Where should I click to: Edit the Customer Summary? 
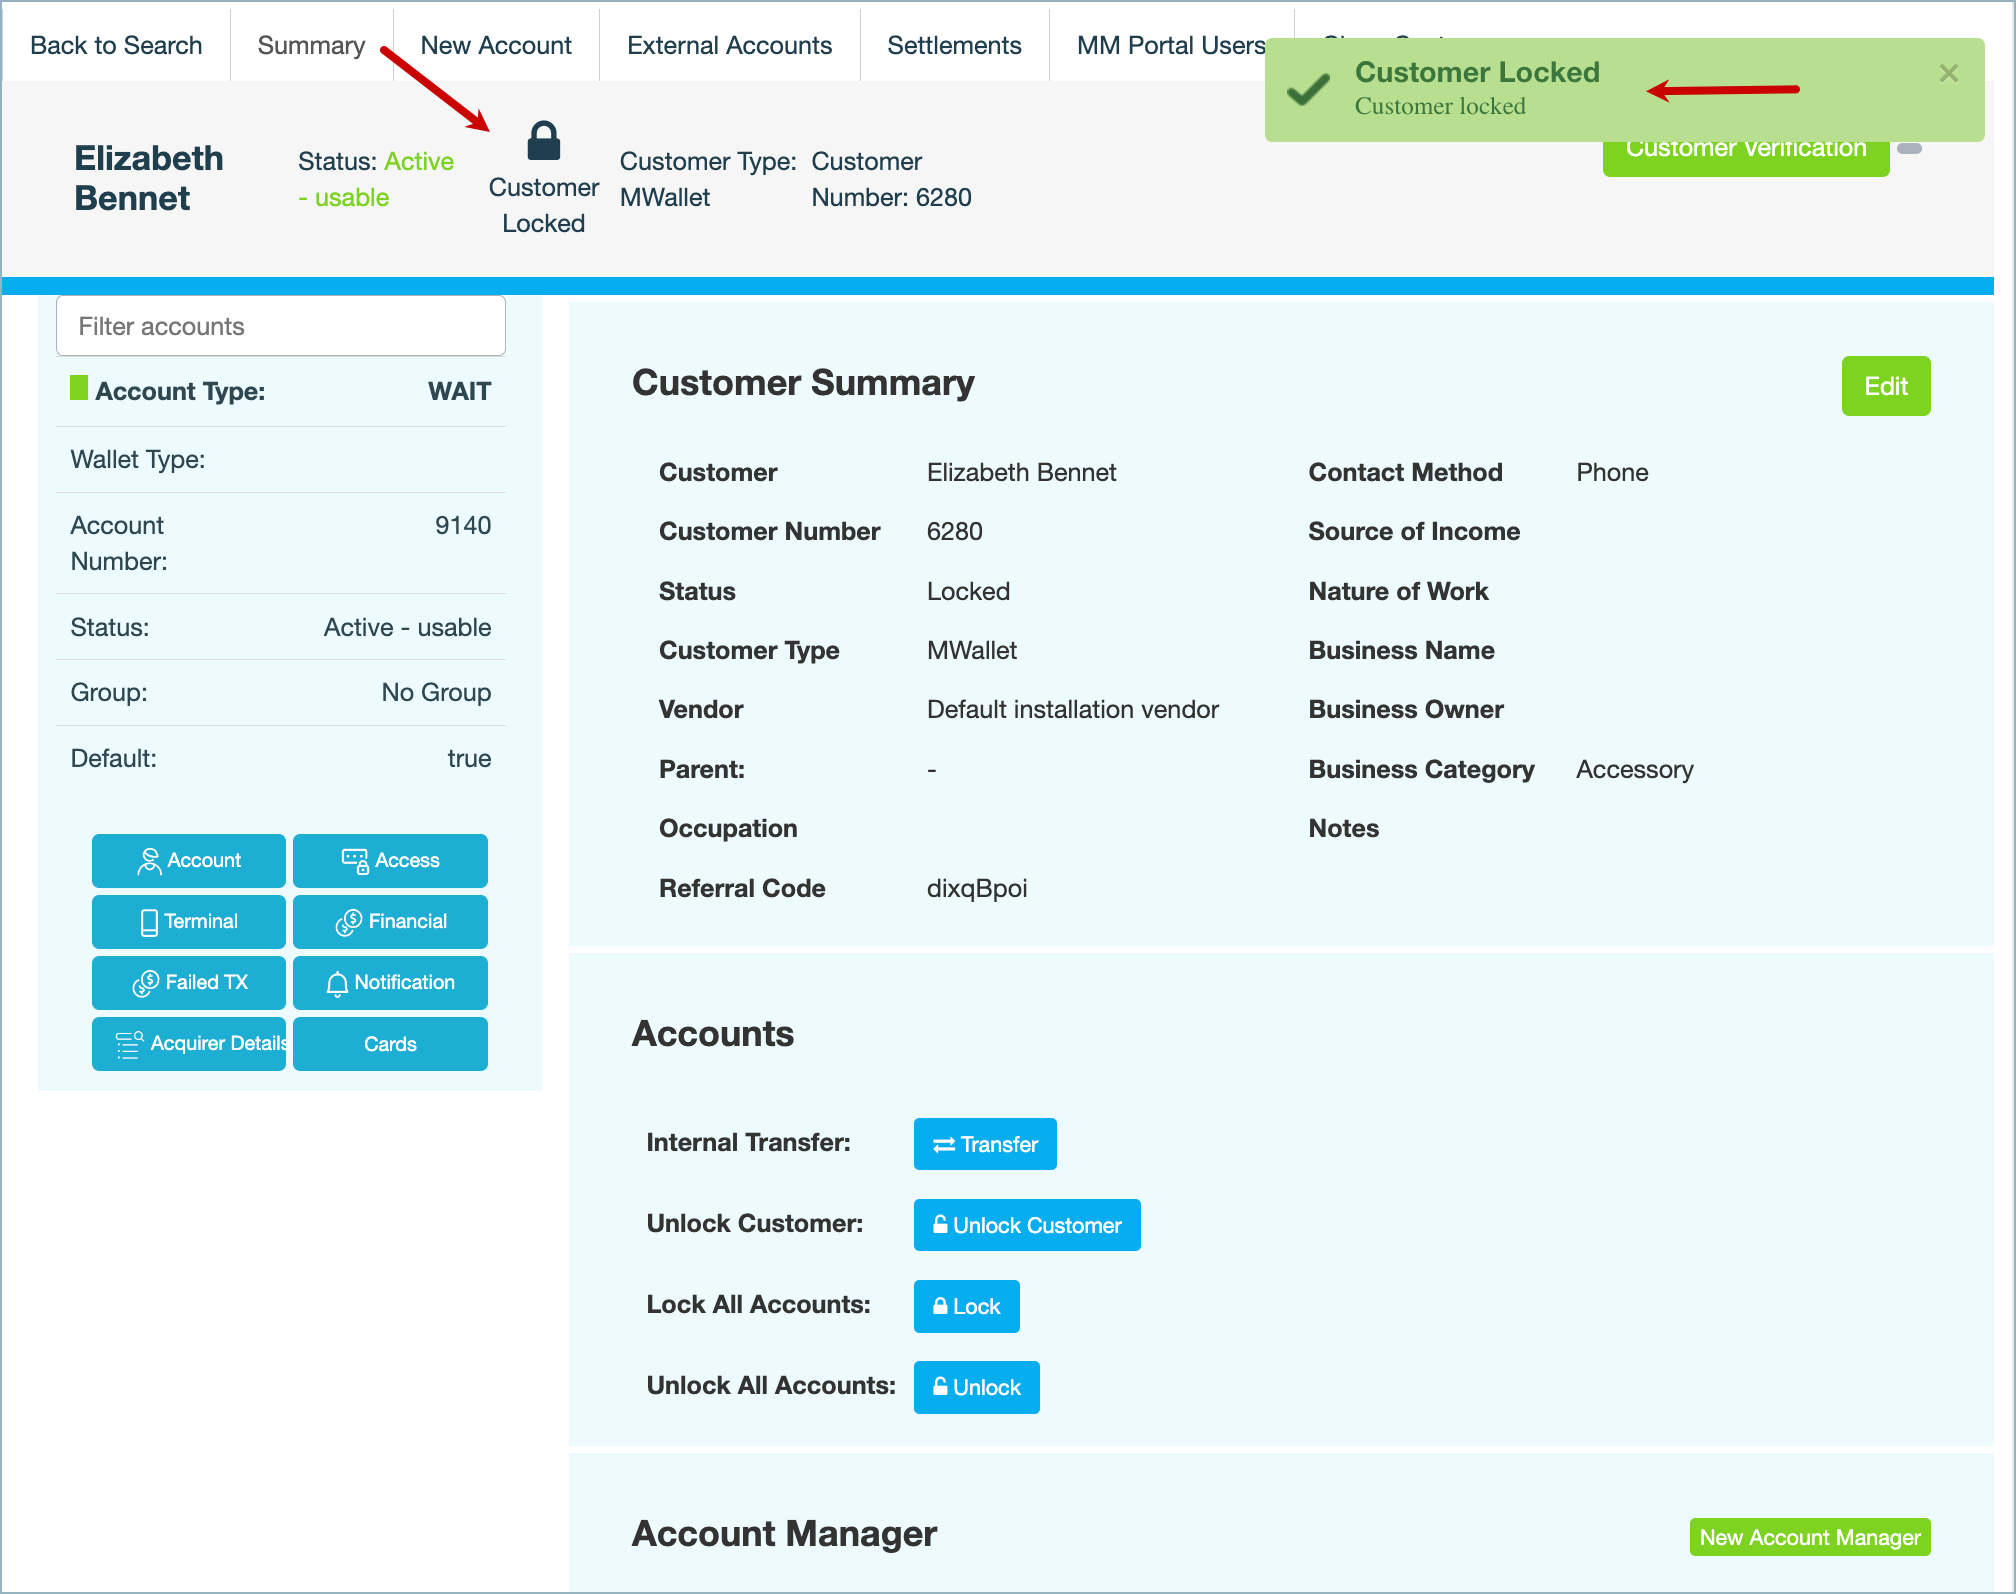click(x=1885, y=386)
